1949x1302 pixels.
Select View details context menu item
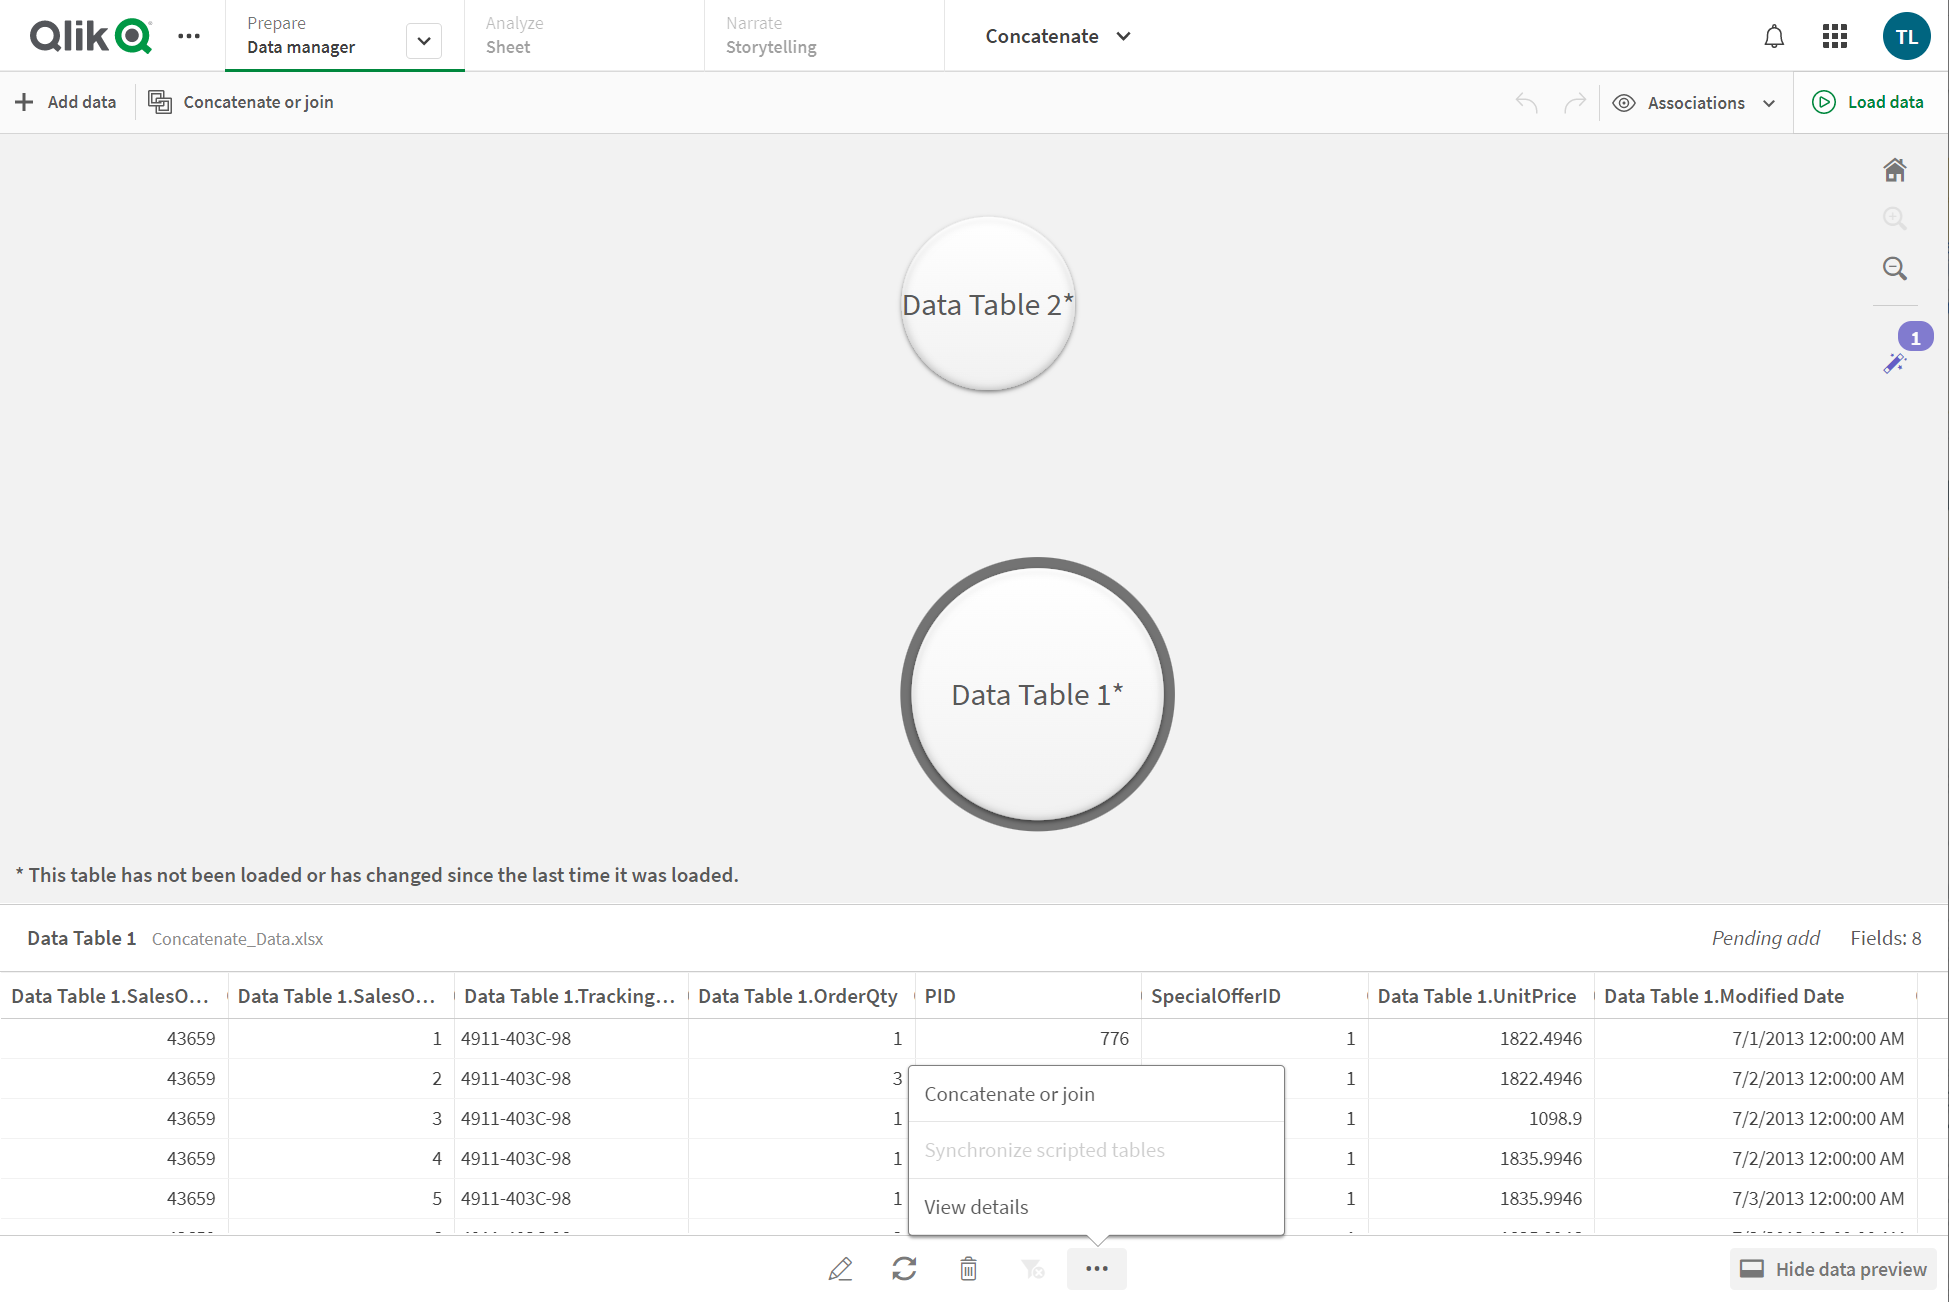point(977,1206)
